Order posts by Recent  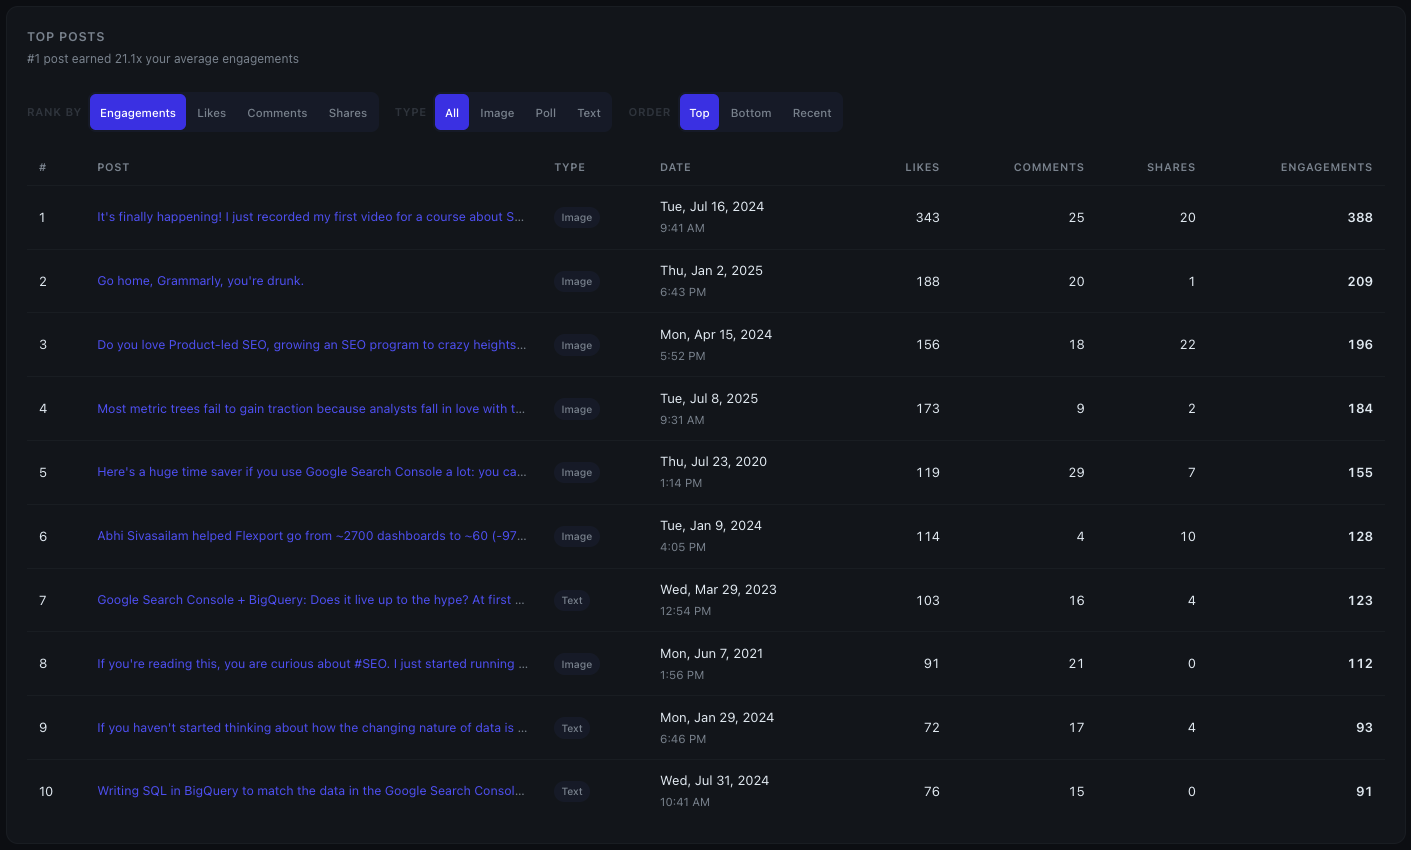click(x=811, y=113)
